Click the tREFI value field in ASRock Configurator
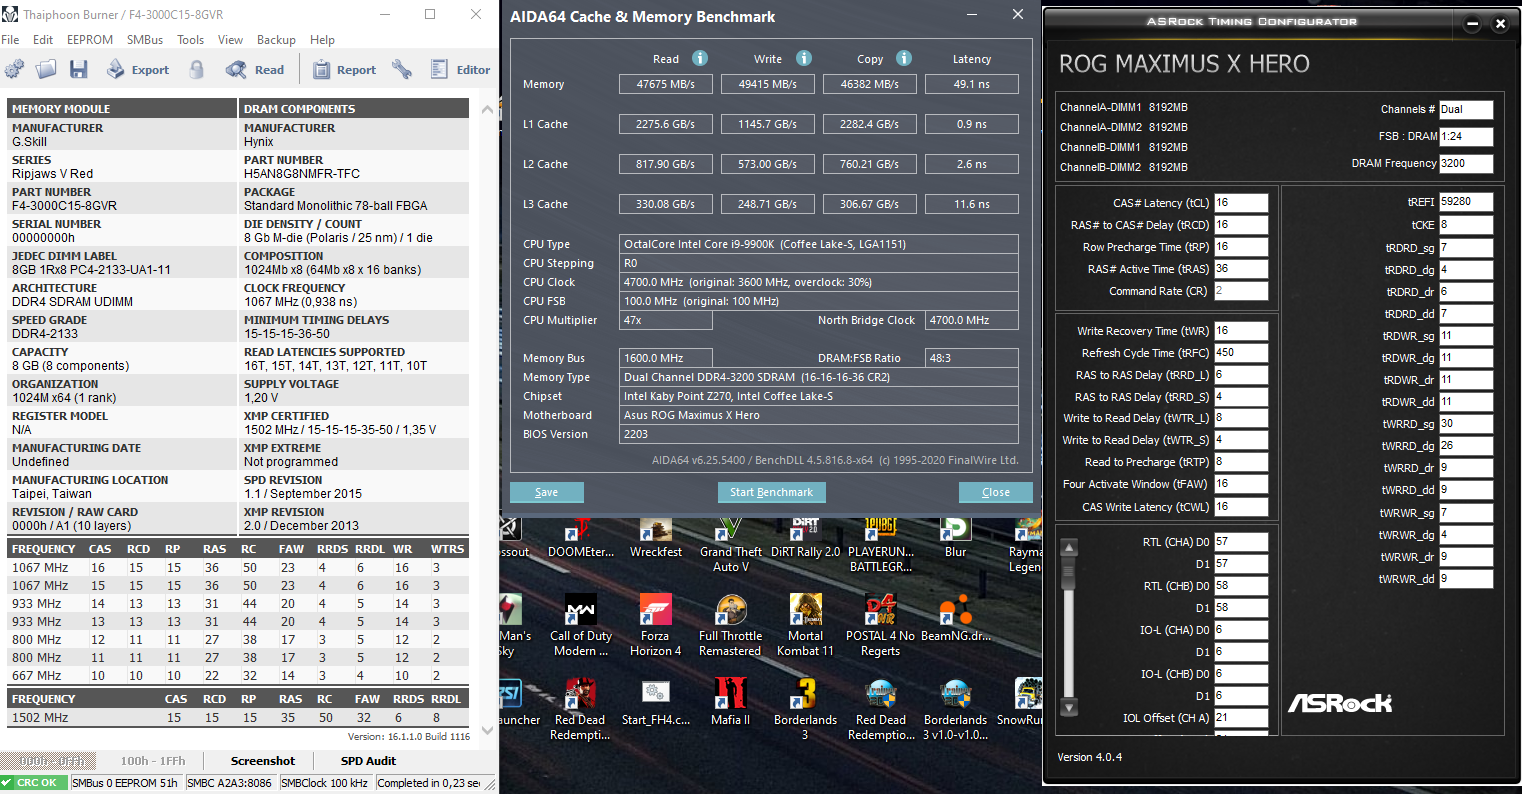Screen dimensions: 1522x794 [x=1466, y=201]
